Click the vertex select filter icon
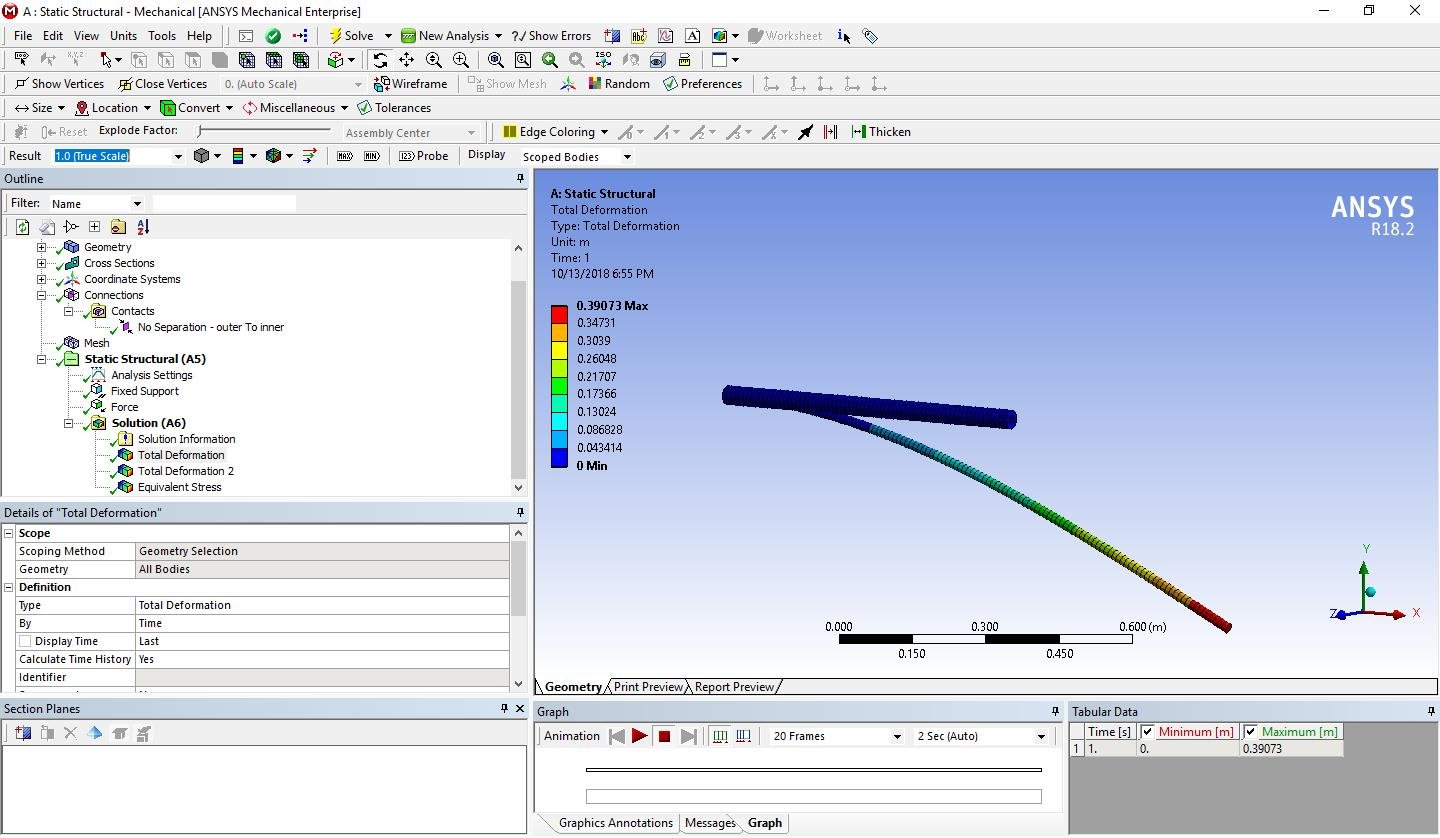 click(x=138, y=60)
